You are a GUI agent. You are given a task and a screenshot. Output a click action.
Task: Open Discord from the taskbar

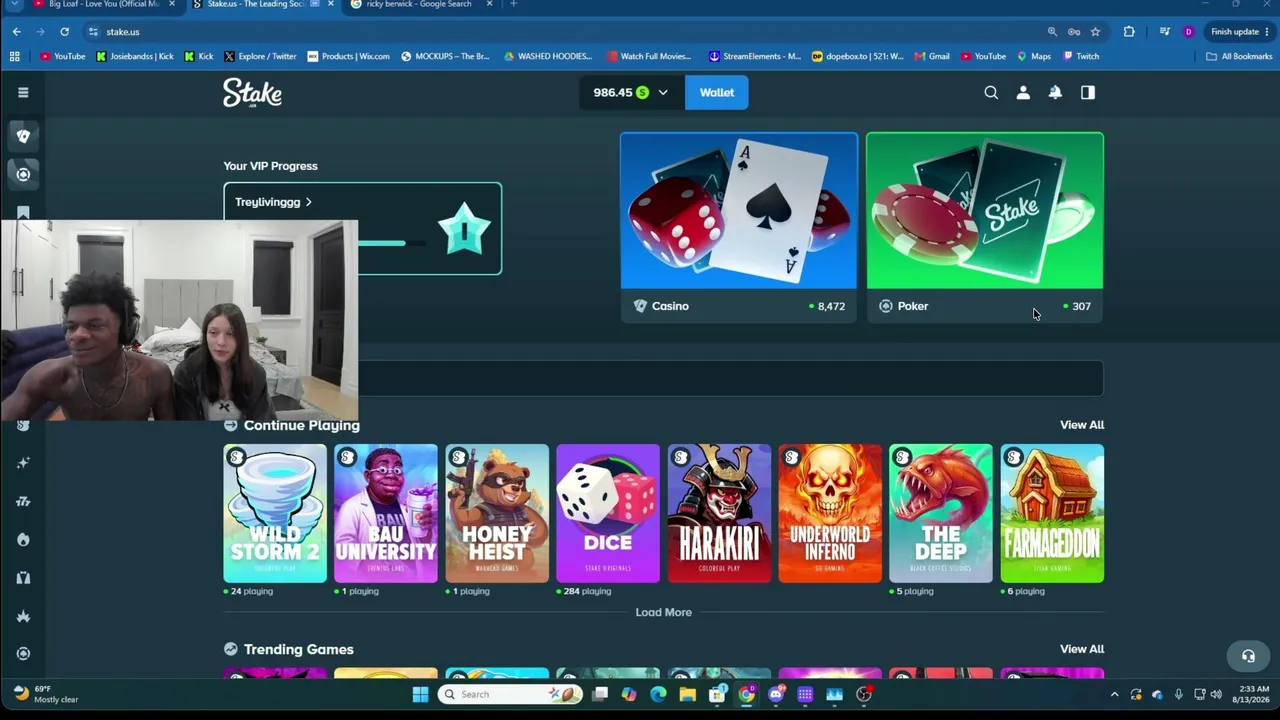(776, 694)
